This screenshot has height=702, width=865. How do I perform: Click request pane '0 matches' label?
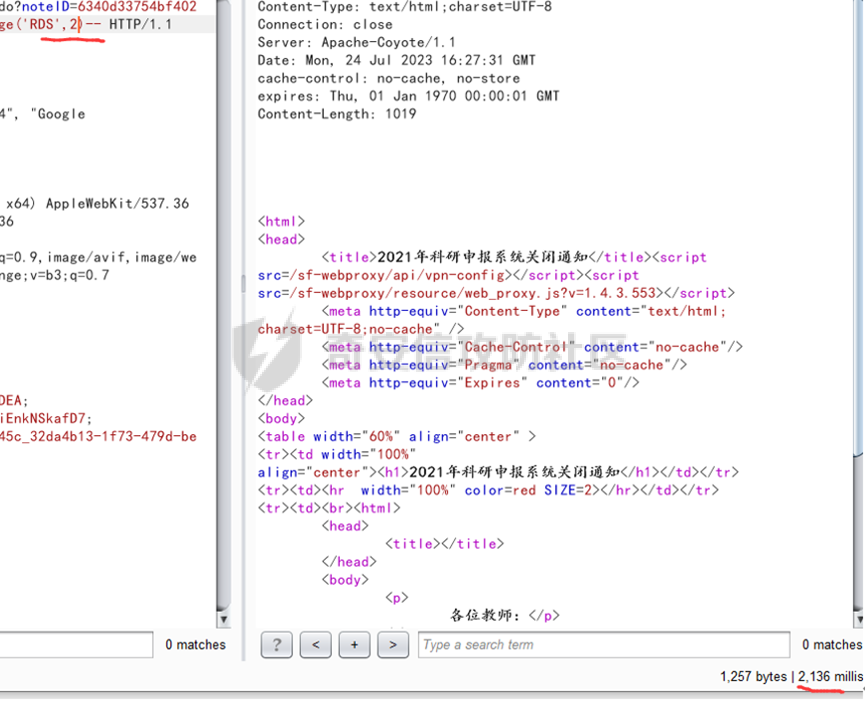[x=195, y=645]
